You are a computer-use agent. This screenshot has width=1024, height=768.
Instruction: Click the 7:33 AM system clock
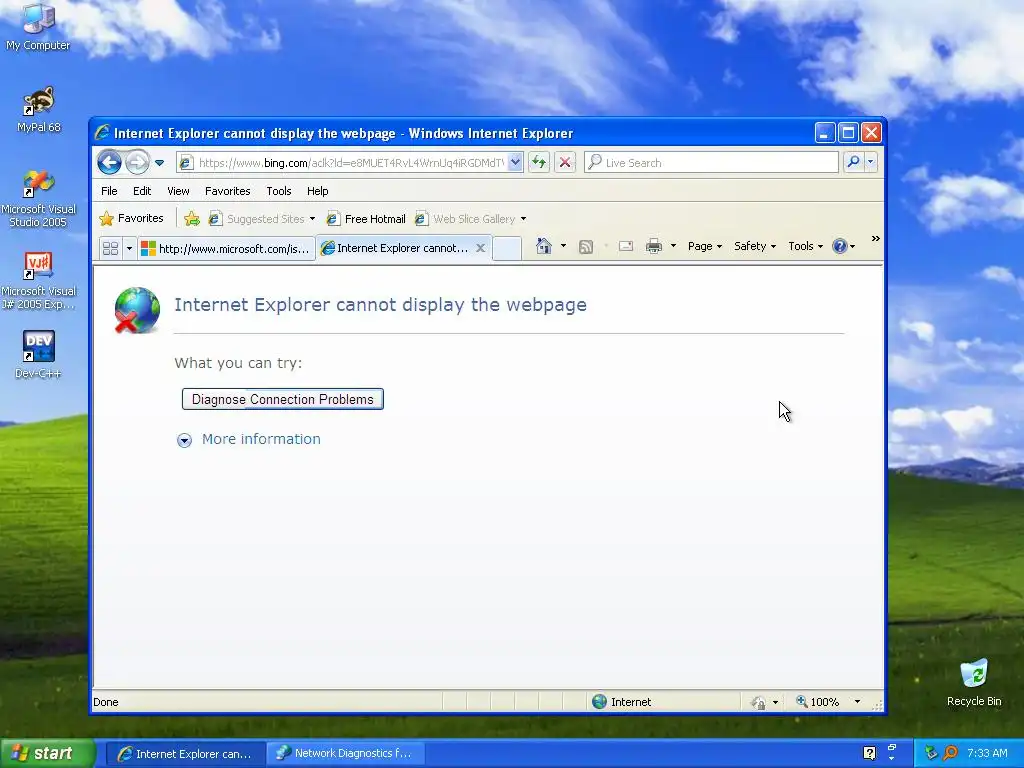[x=987, y=753]
